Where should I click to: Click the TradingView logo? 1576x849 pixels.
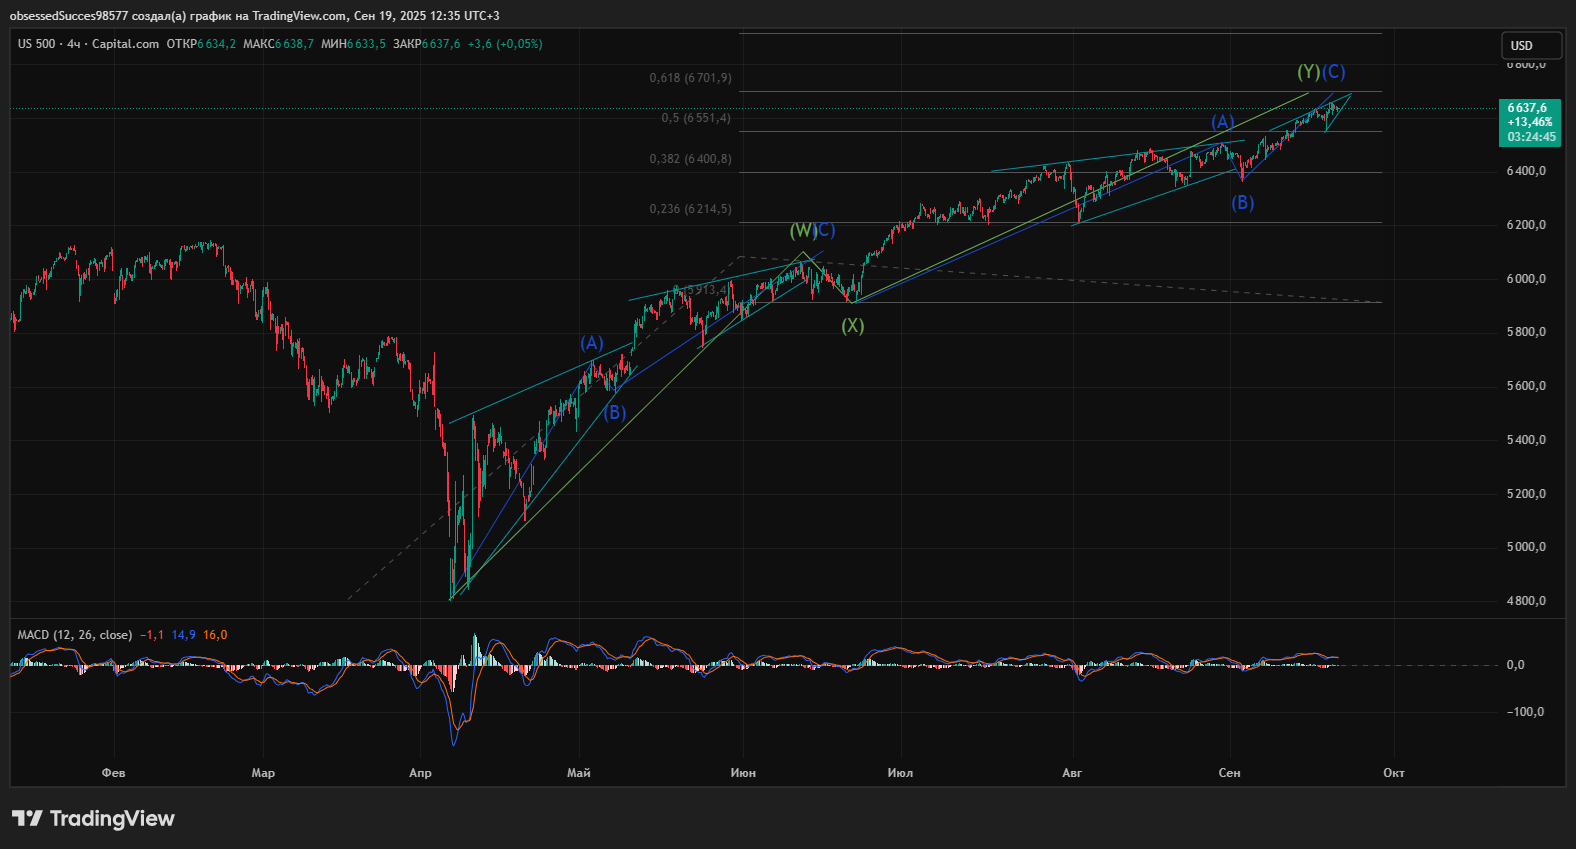93,819
